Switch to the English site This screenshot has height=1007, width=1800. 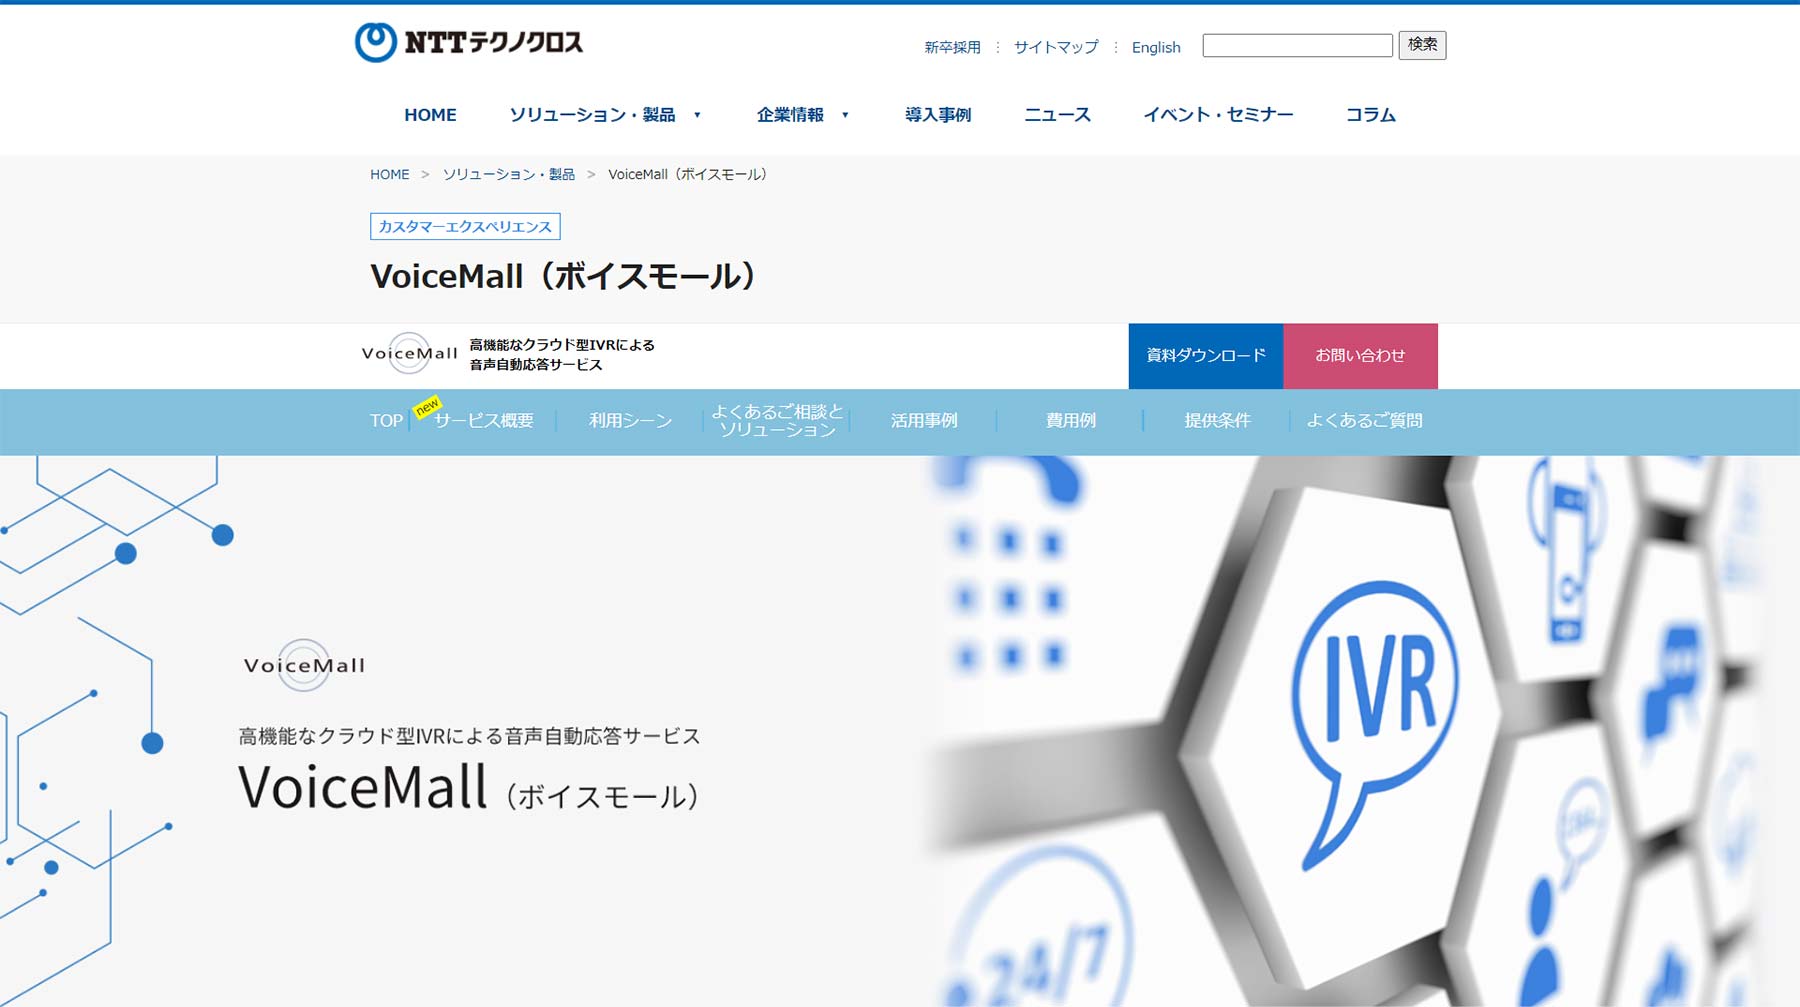(1156, 47)
